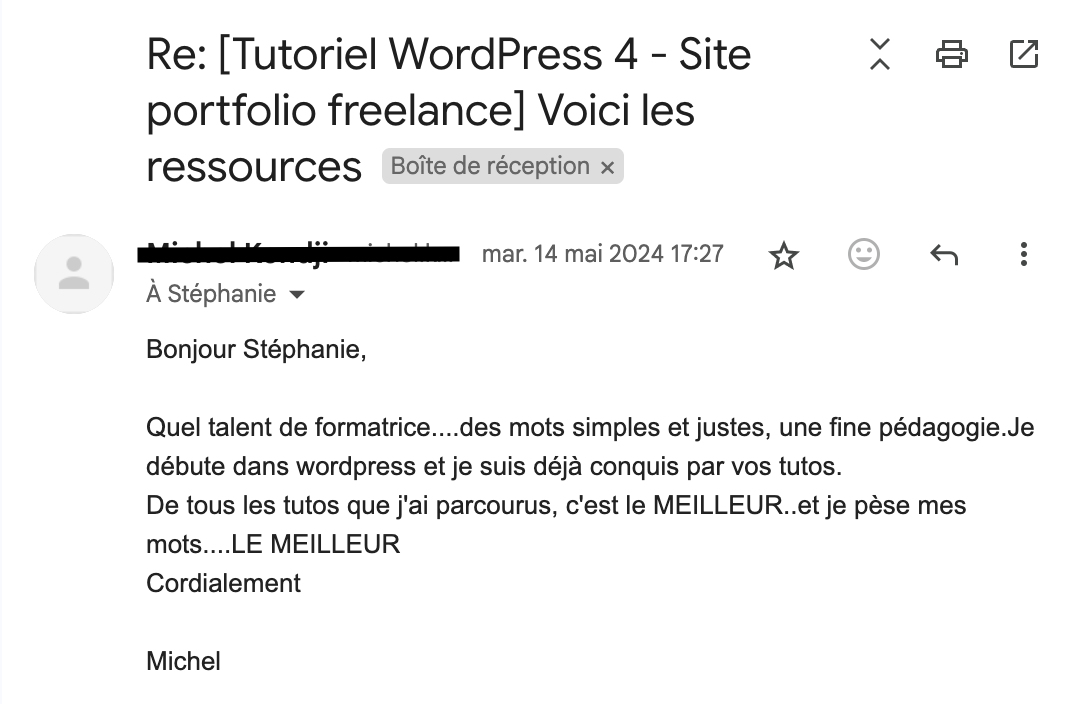1082x704 pixels.
Task: Click the greeting line Bonjour Stéphanie
Action: 256,351
